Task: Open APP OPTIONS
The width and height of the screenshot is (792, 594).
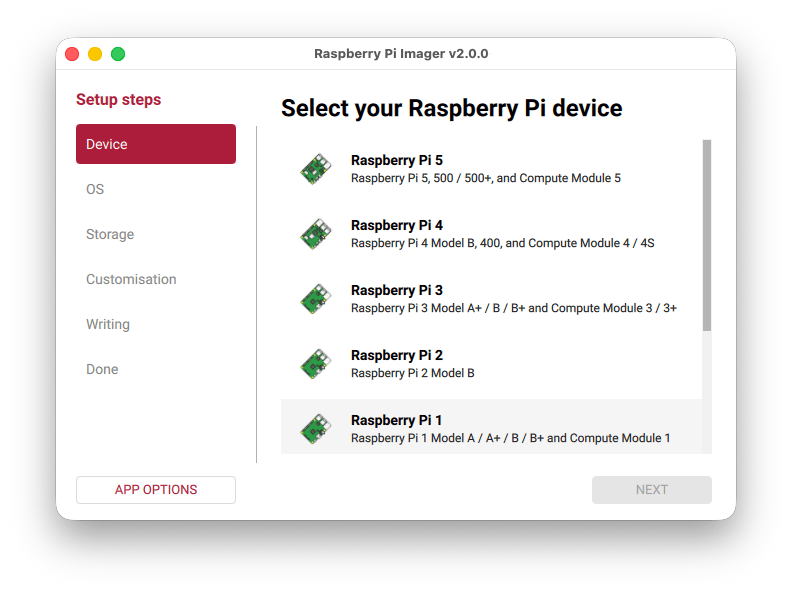Action: click(156, 490)
